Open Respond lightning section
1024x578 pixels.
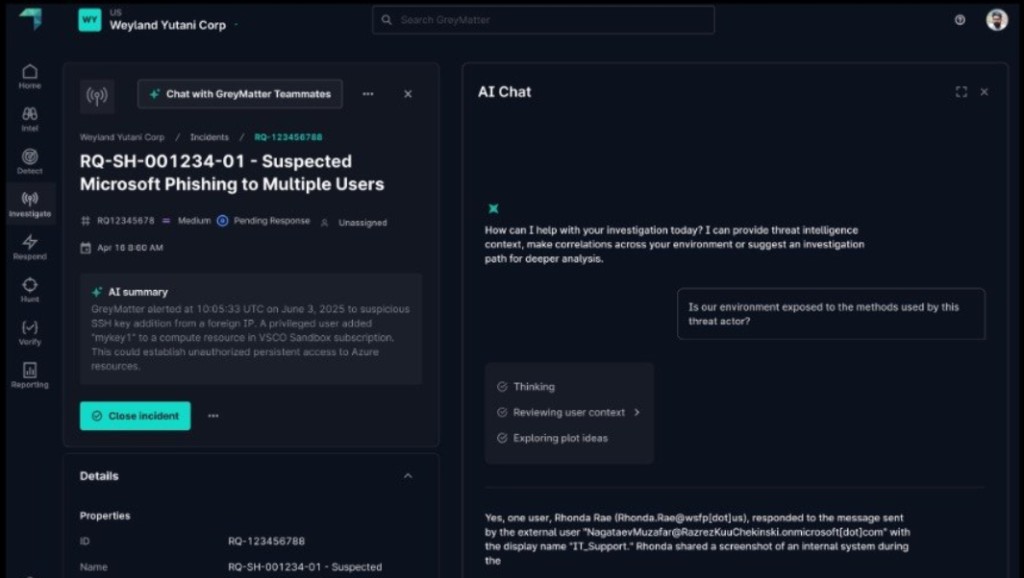click(x=29, y=247)
